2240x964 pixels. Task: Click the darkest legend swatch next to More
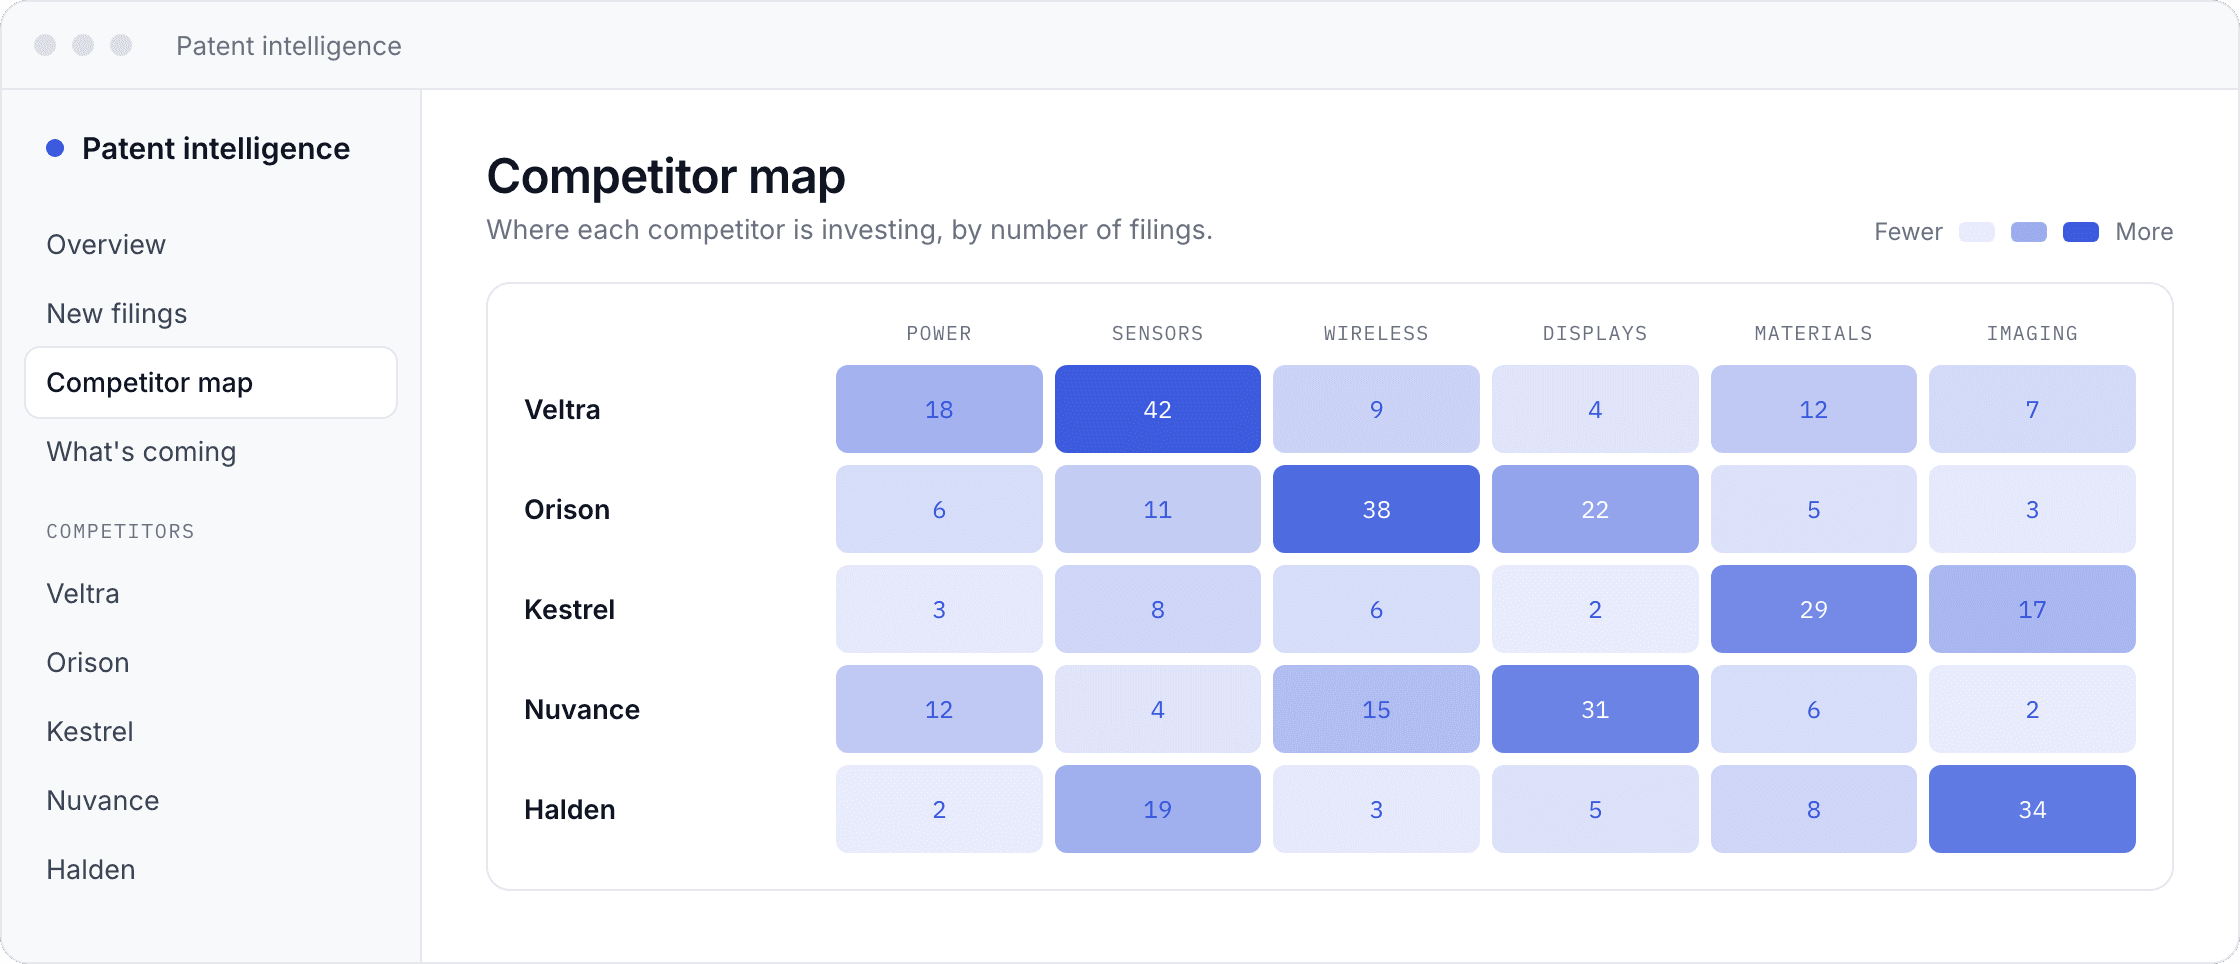2081,232
